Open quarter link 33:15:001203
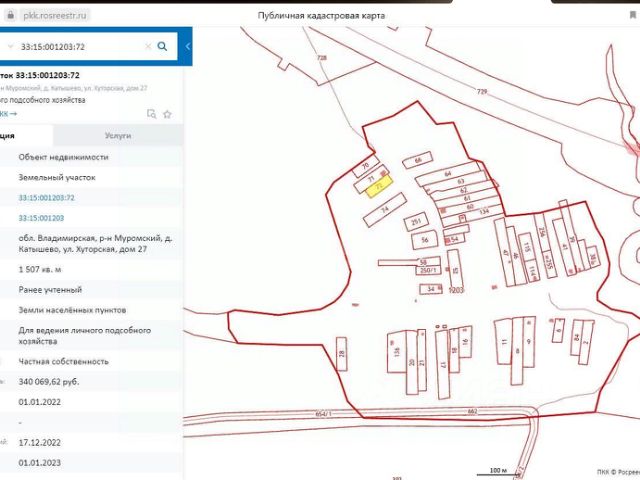 pos(41,218)
